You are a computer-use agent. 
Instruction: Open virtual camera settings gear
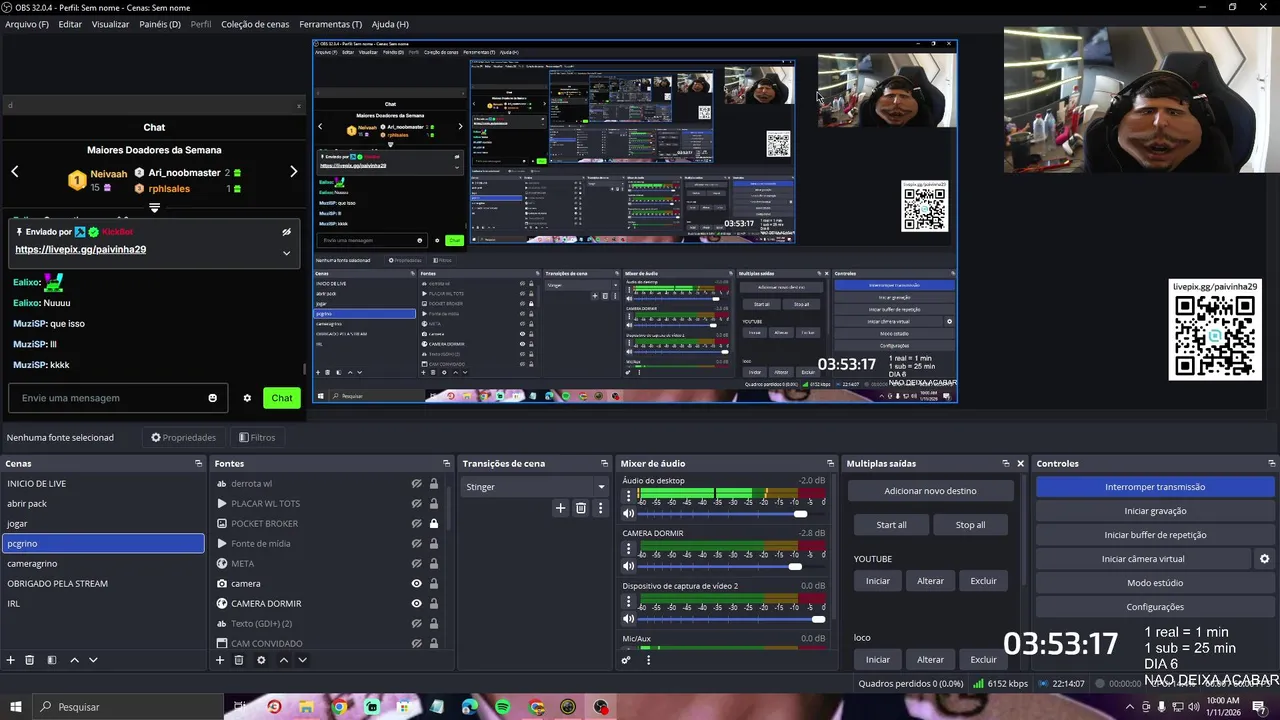point(1264,559)
